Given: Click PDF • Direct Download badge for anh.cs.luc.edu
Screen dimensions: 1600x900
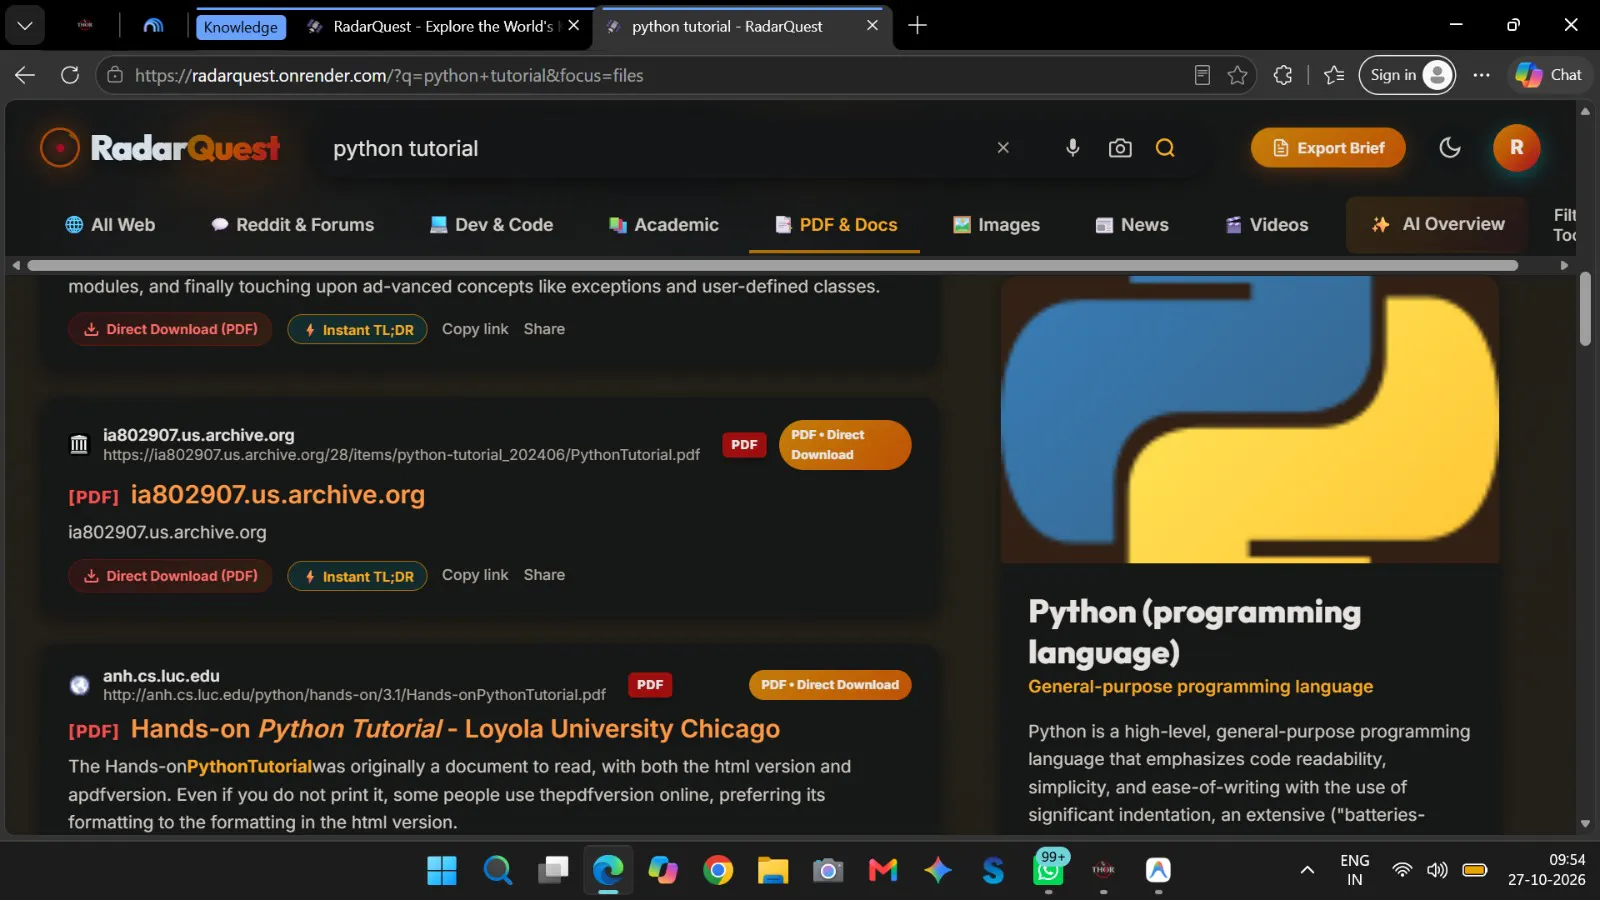Looking at the screenshot, I should click(x=830, y=685).
